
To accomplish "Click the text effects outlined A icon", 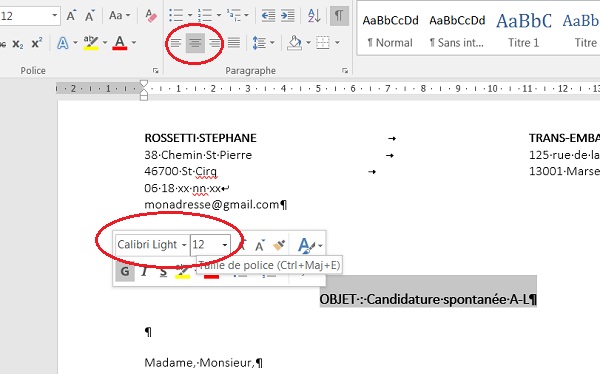I will tap(62, 43).
